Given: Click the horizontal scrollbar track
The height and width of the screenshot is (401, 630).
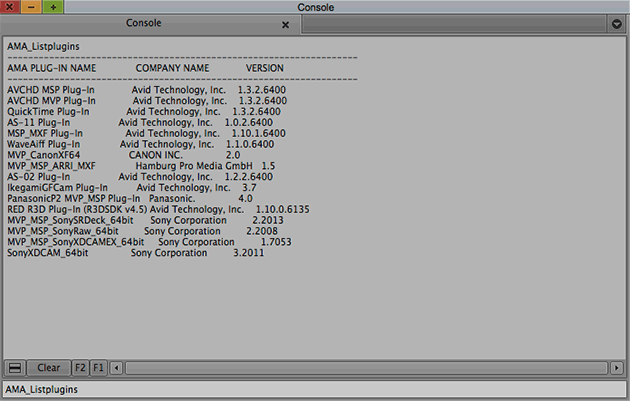Looking at the screenshot, I should 366,368.
